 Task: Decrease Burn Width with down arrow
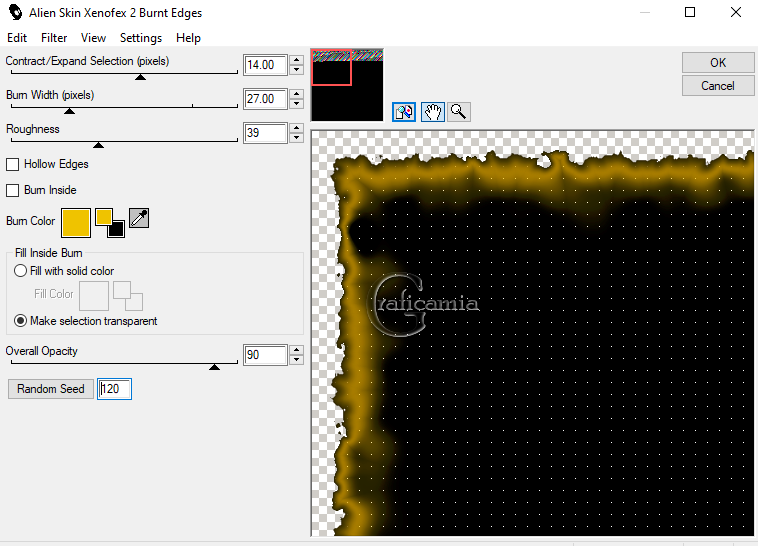tap(296, 103)
